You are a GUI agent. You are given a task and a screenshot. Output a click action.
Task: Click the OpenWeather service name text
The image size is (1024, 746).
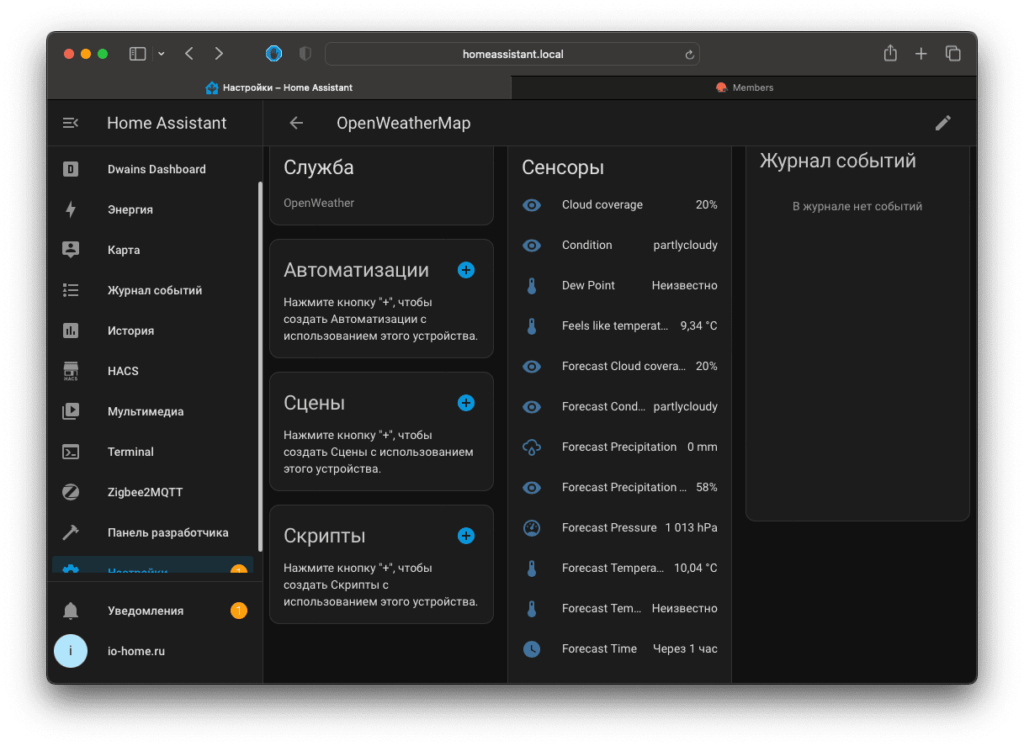click(319, 203)
